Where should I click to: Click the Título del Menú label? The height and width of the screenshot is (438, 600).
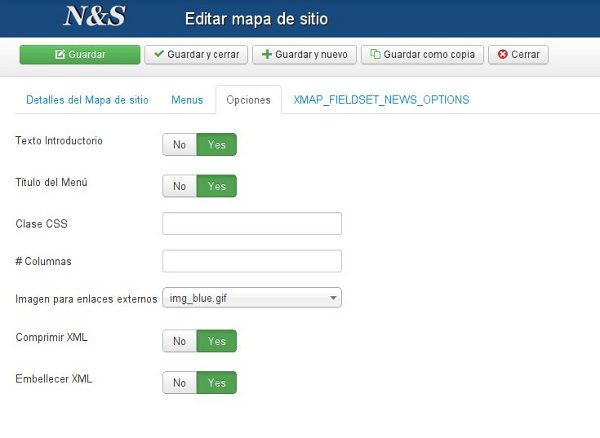(x=52, y=182)
